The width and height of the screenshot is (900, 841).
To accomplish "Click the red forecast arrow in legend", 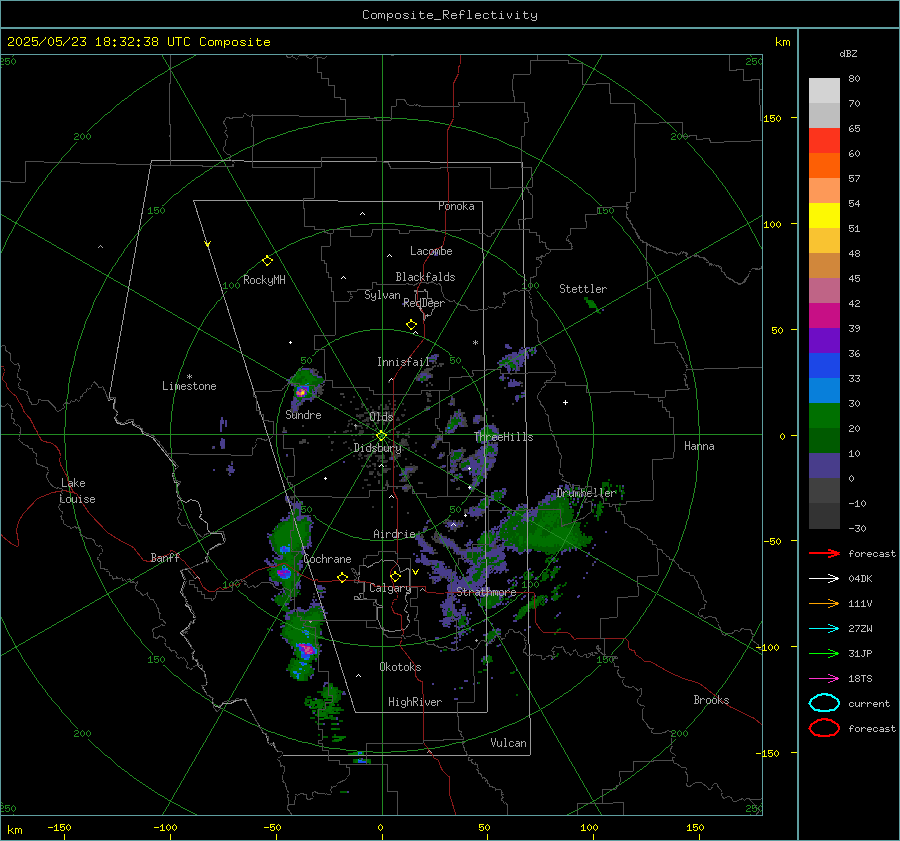I will (824, 553).
